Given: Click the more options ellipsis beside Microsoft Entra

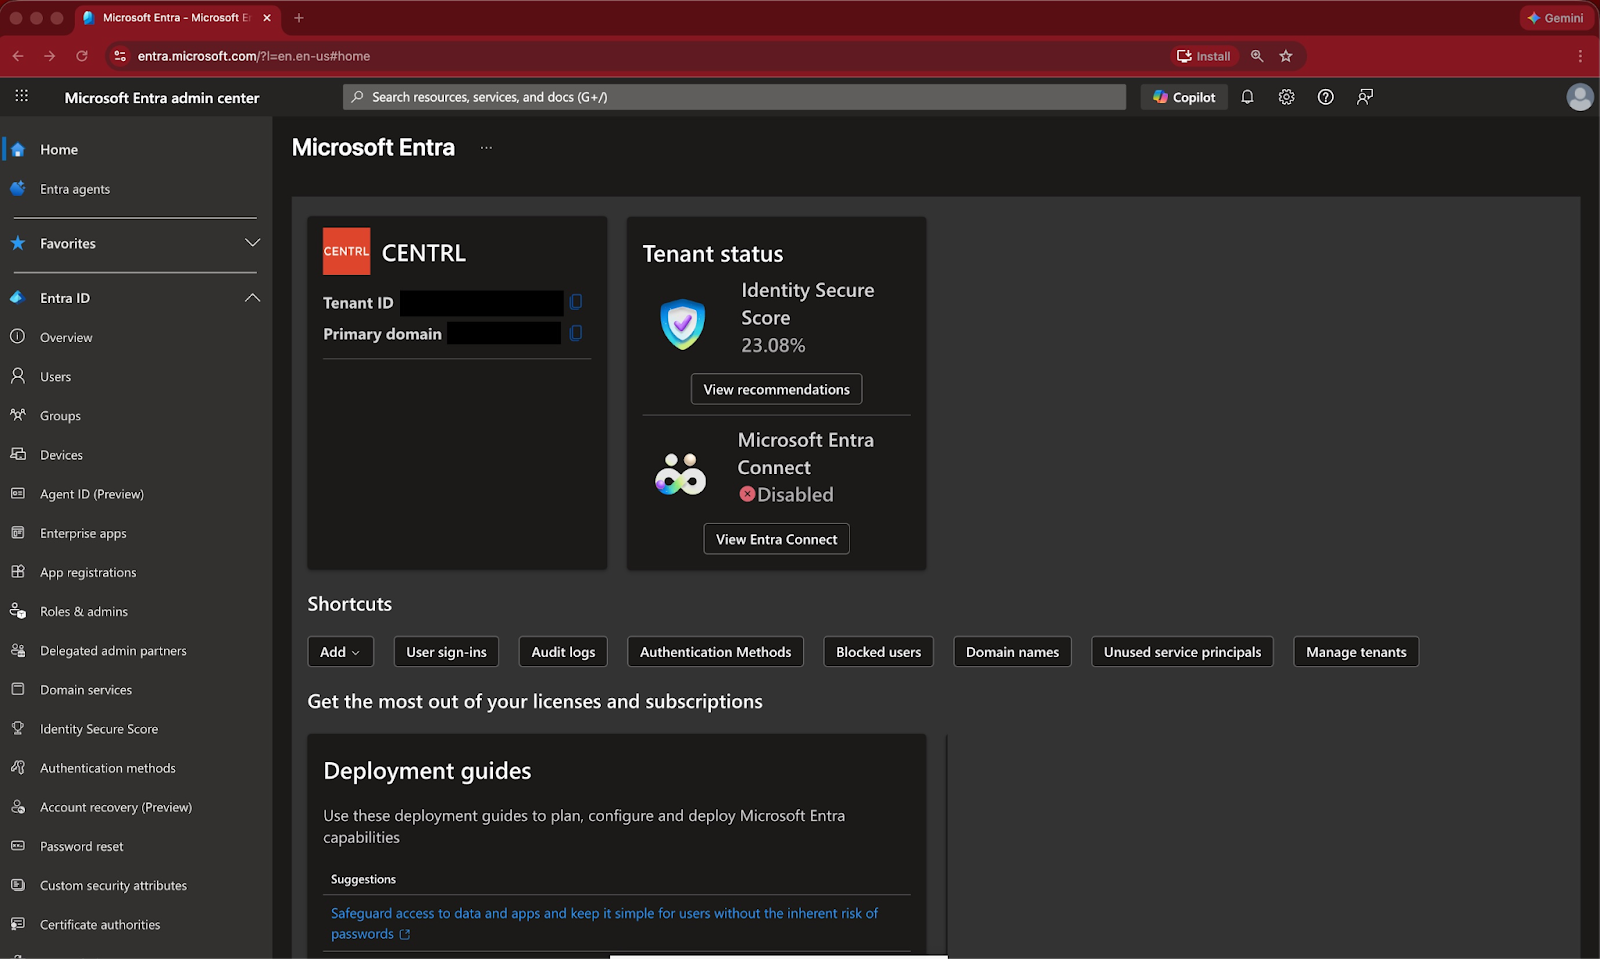Looking at the screenshot, I should tap(486, 147).
